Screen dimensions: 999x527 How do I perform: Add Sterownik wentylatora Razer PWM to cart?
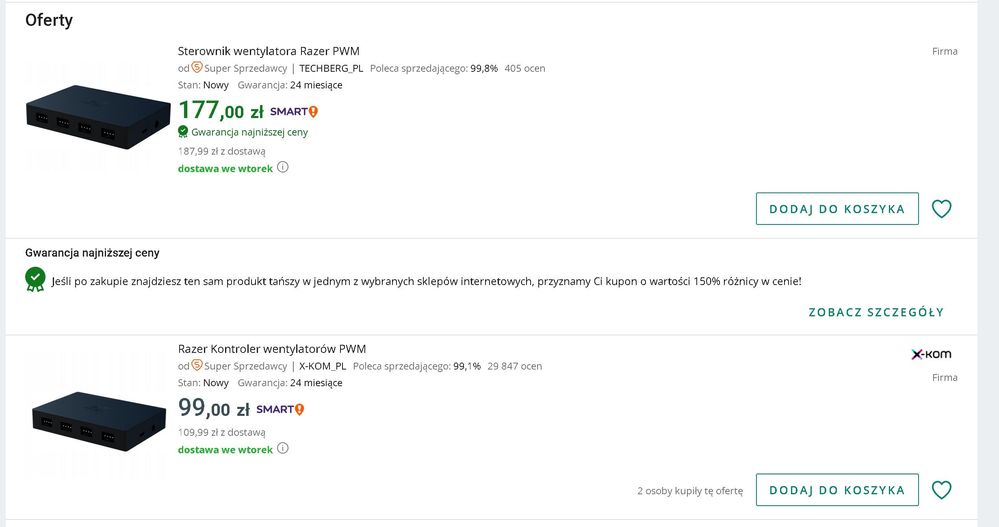pos(836,209)
